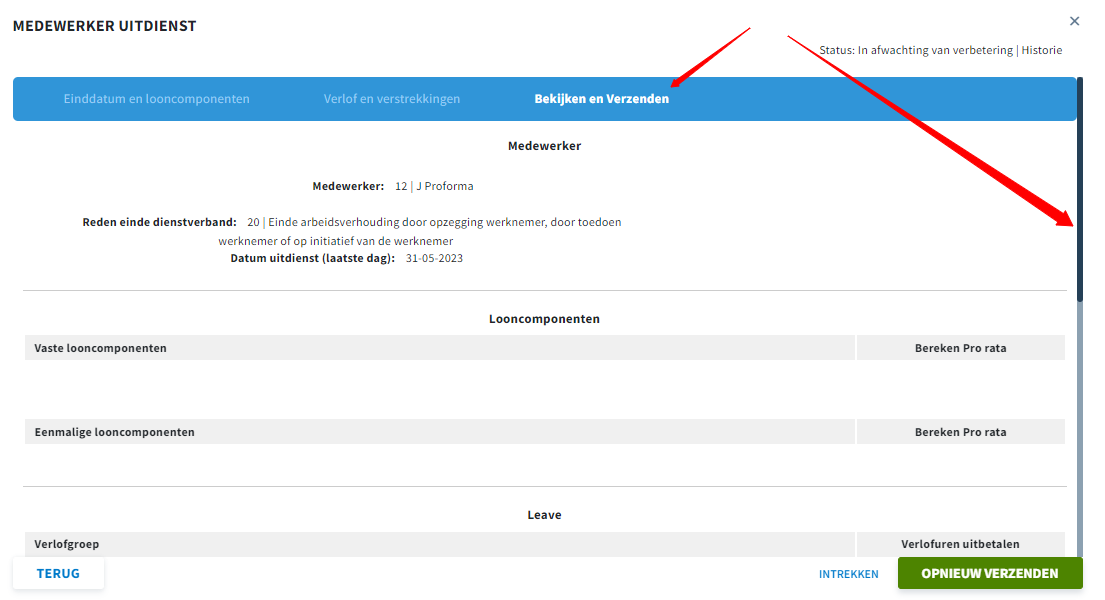The height and width of the screenshot is (600, 1105).
Task: Select status text 'In afwachting van verbetering'
Action: 935,50
